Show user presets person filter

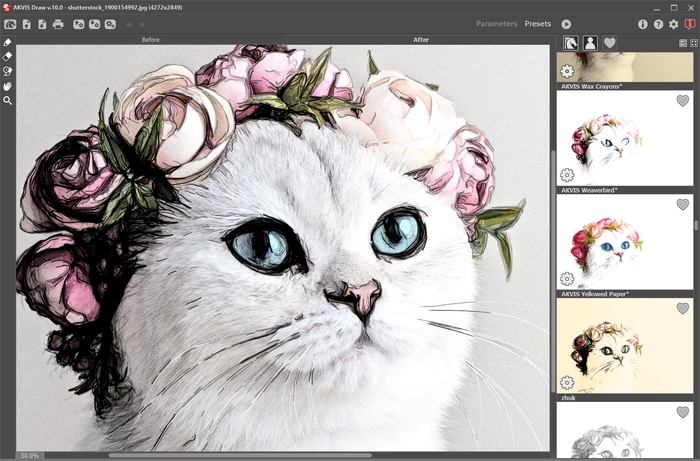coord(590,43)
